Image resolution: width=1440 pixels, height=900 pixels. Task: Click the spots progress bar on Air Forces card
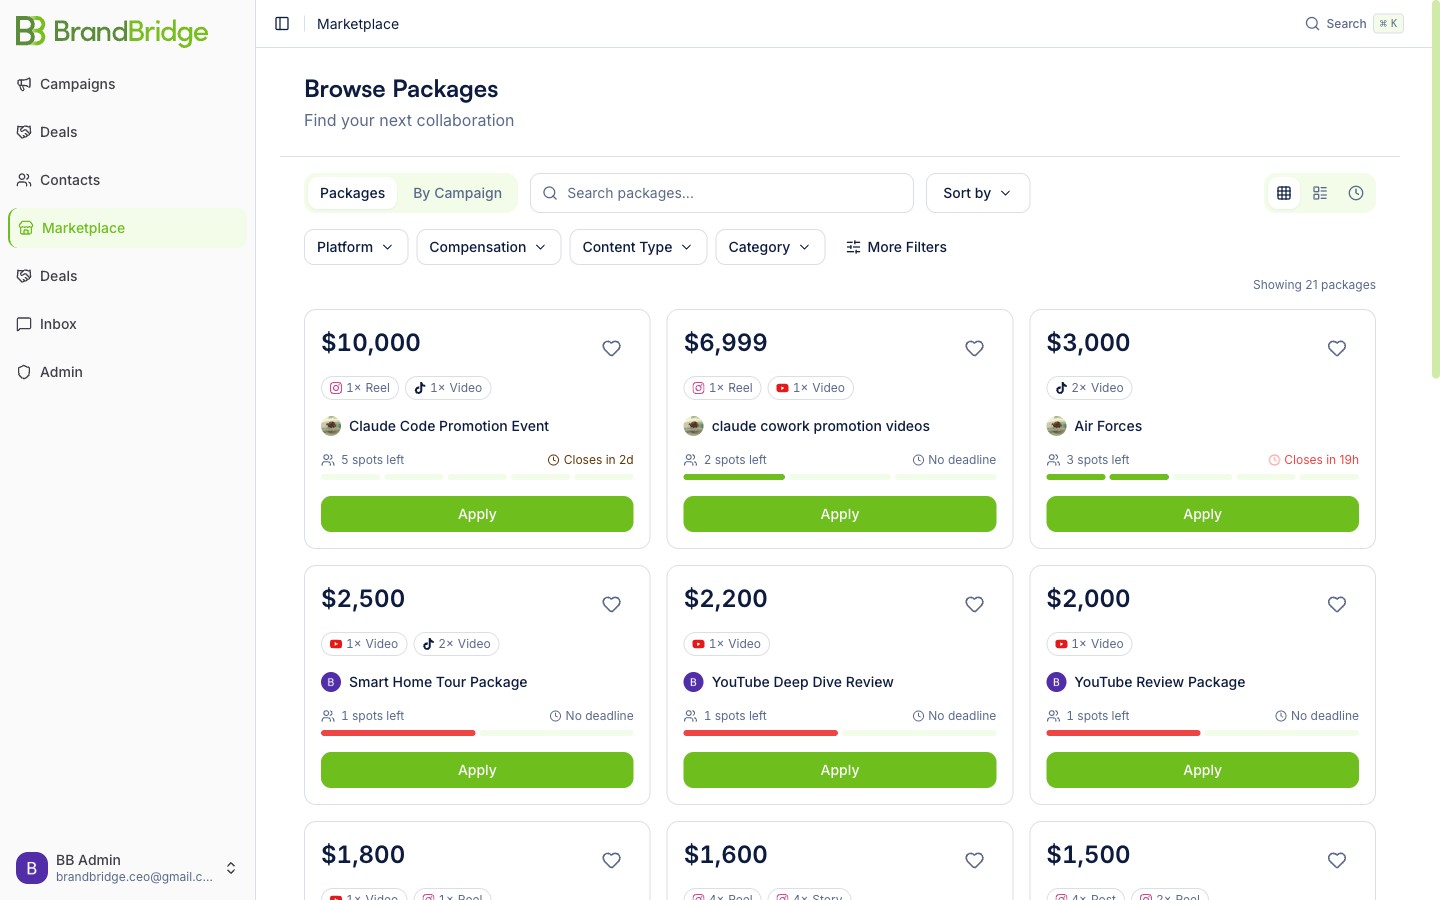tap(1202, 477)
